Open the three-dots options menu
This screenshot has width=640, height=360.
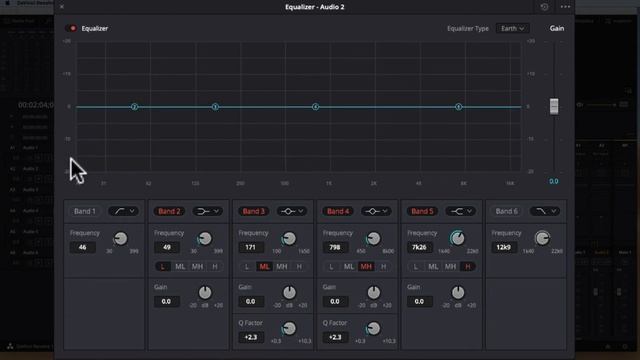565,7
